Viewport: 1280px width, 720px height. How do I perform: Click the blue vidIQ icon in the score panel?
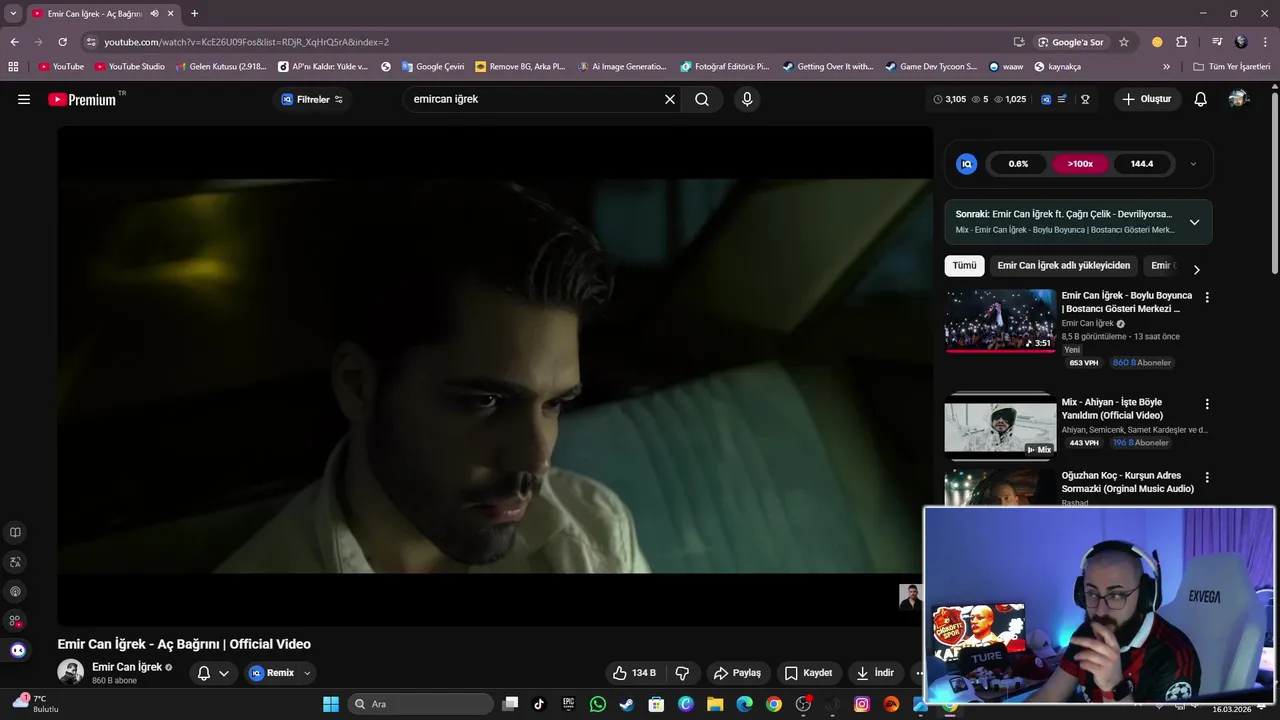966,164
